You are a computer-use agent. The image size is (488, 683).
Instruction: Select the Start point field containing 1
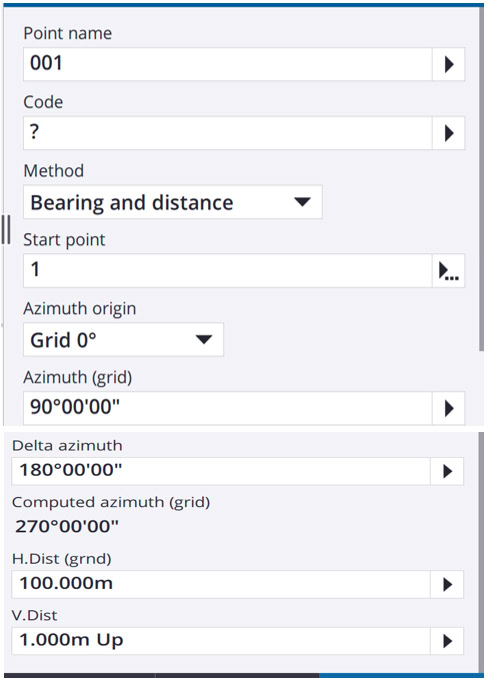pos(227,271)
